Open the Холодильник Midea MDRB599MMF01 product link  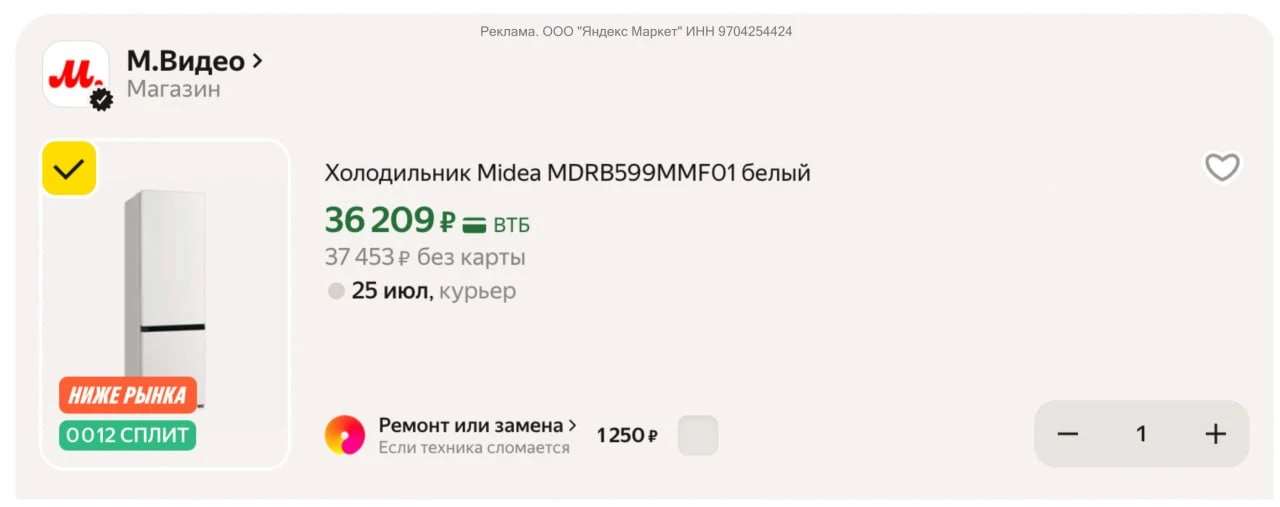click(x=567, y=173)
